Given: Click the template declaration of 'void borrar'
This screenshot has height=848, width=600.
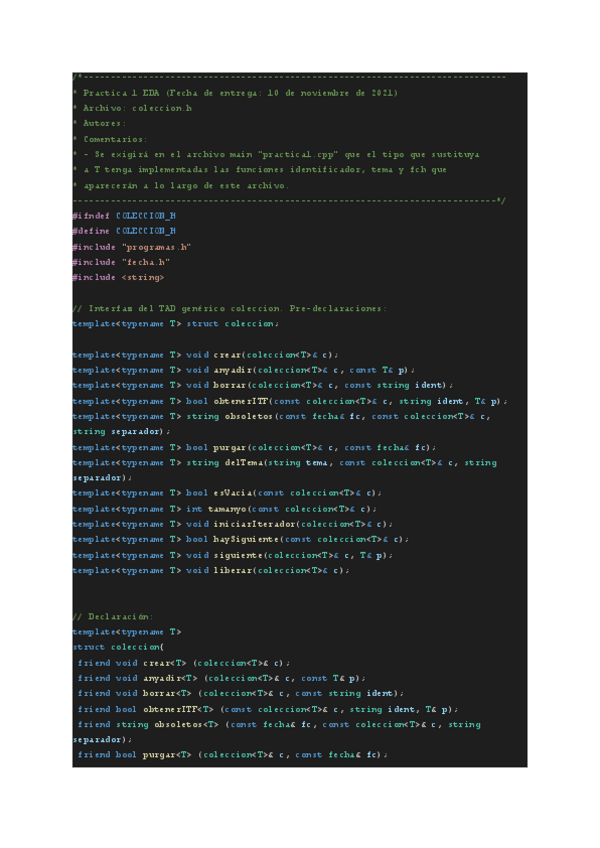Looking at the screenshot, I should pyautogui.click(x=263, y=385).
